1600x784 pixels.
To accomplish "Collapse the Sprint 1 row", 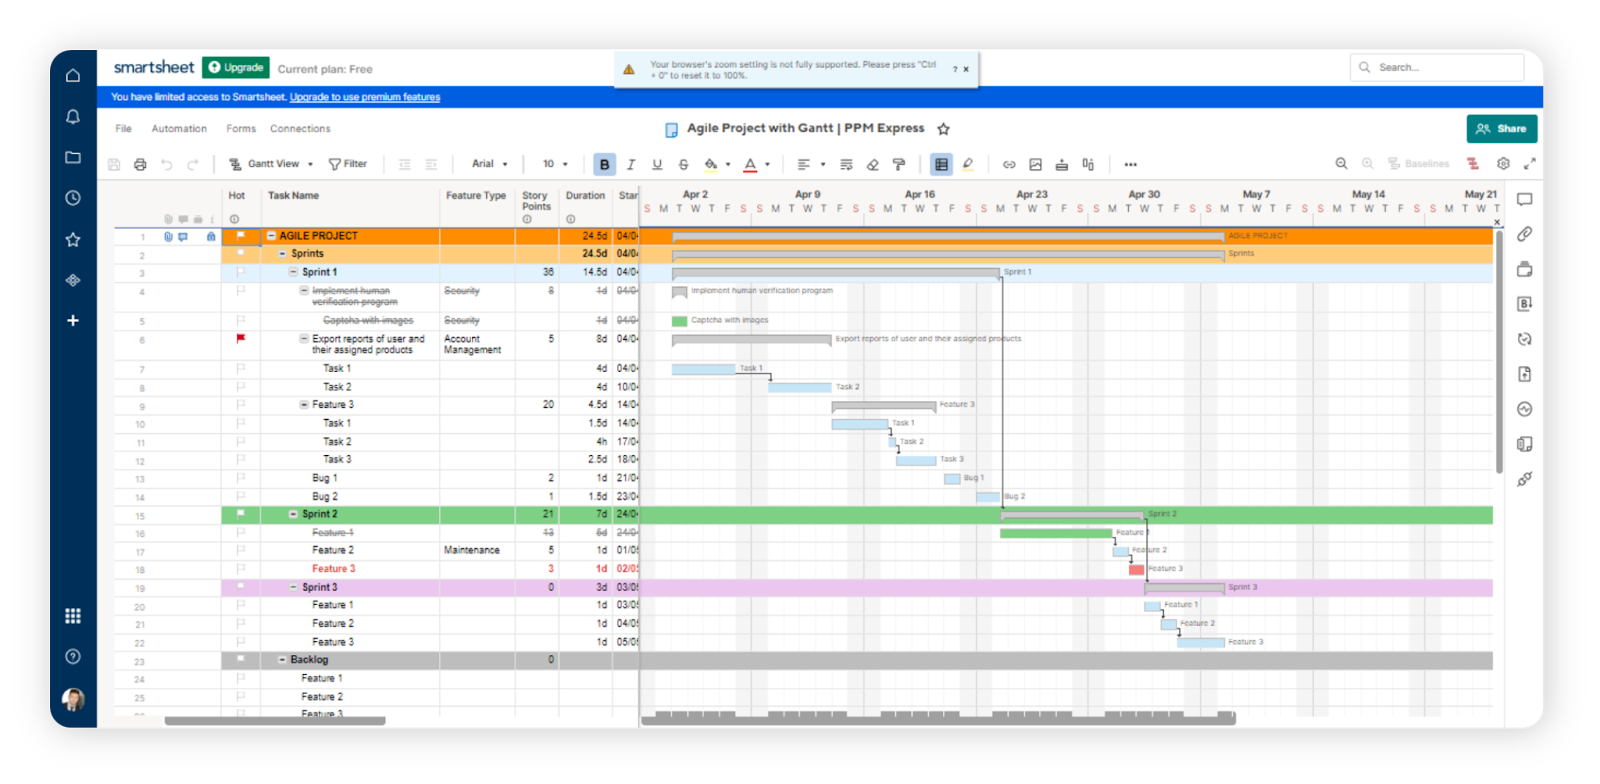I will point(293,272).
